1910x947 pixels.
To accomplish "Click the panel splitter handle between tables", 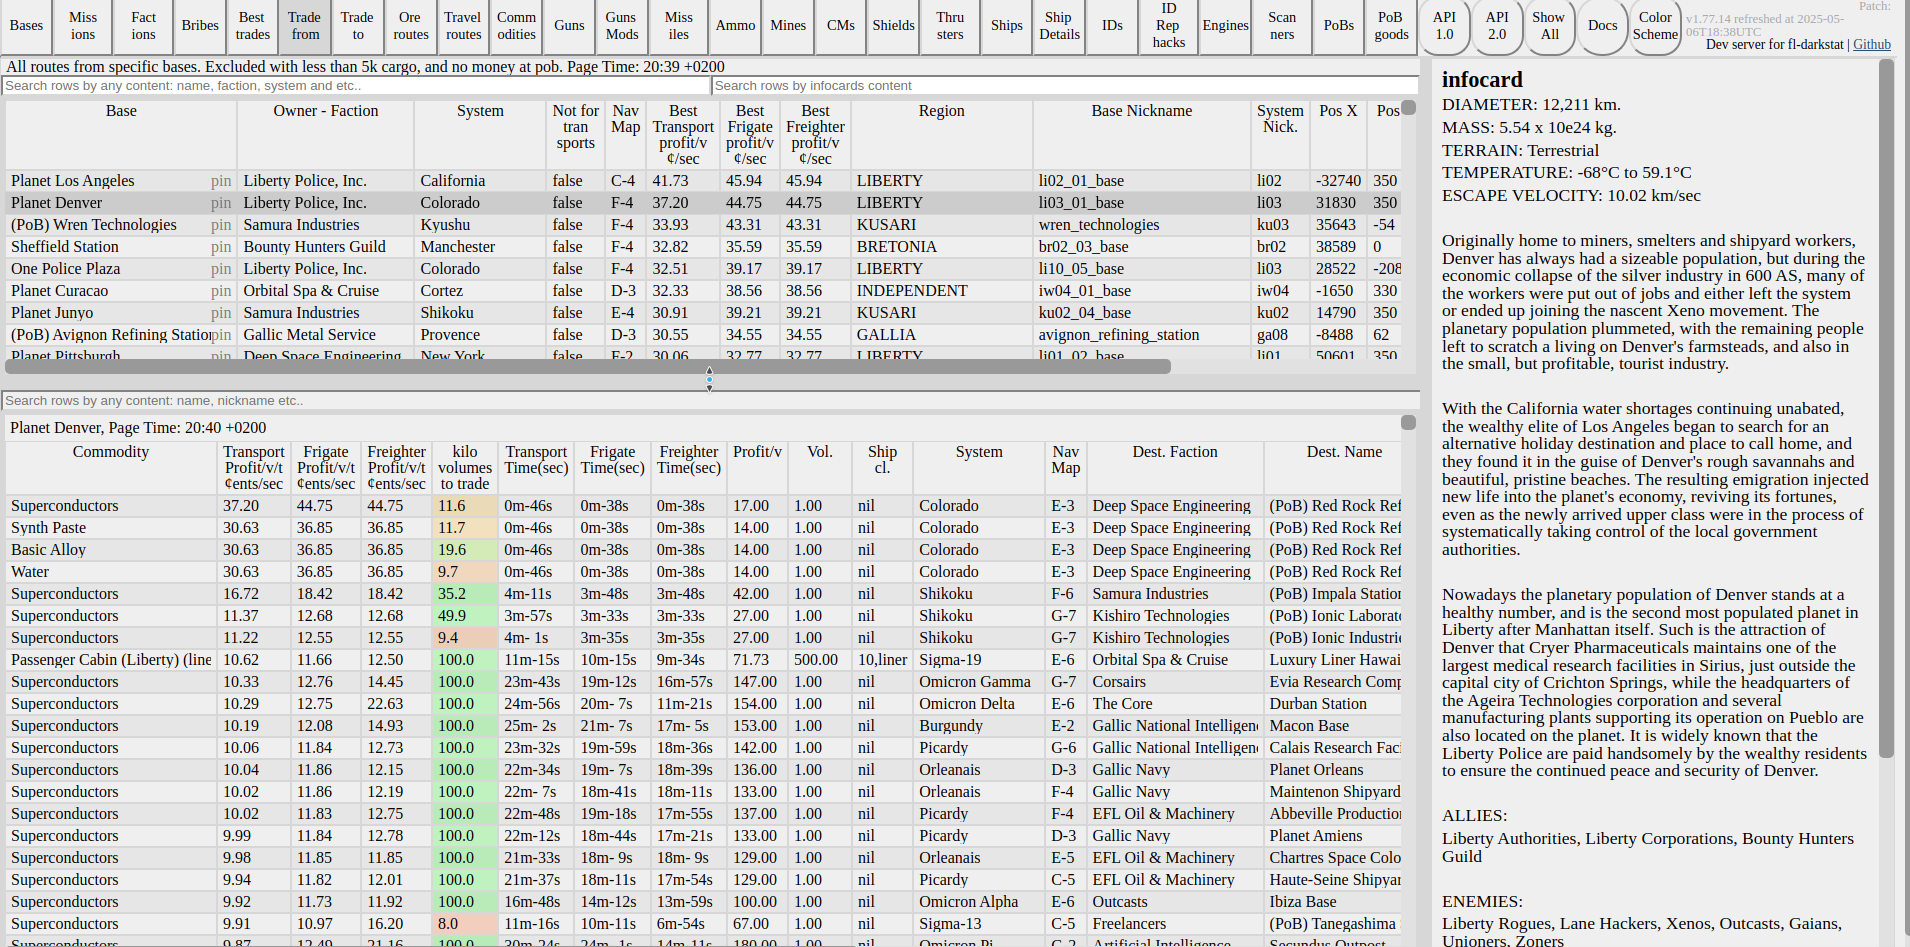I will (709, 379).
